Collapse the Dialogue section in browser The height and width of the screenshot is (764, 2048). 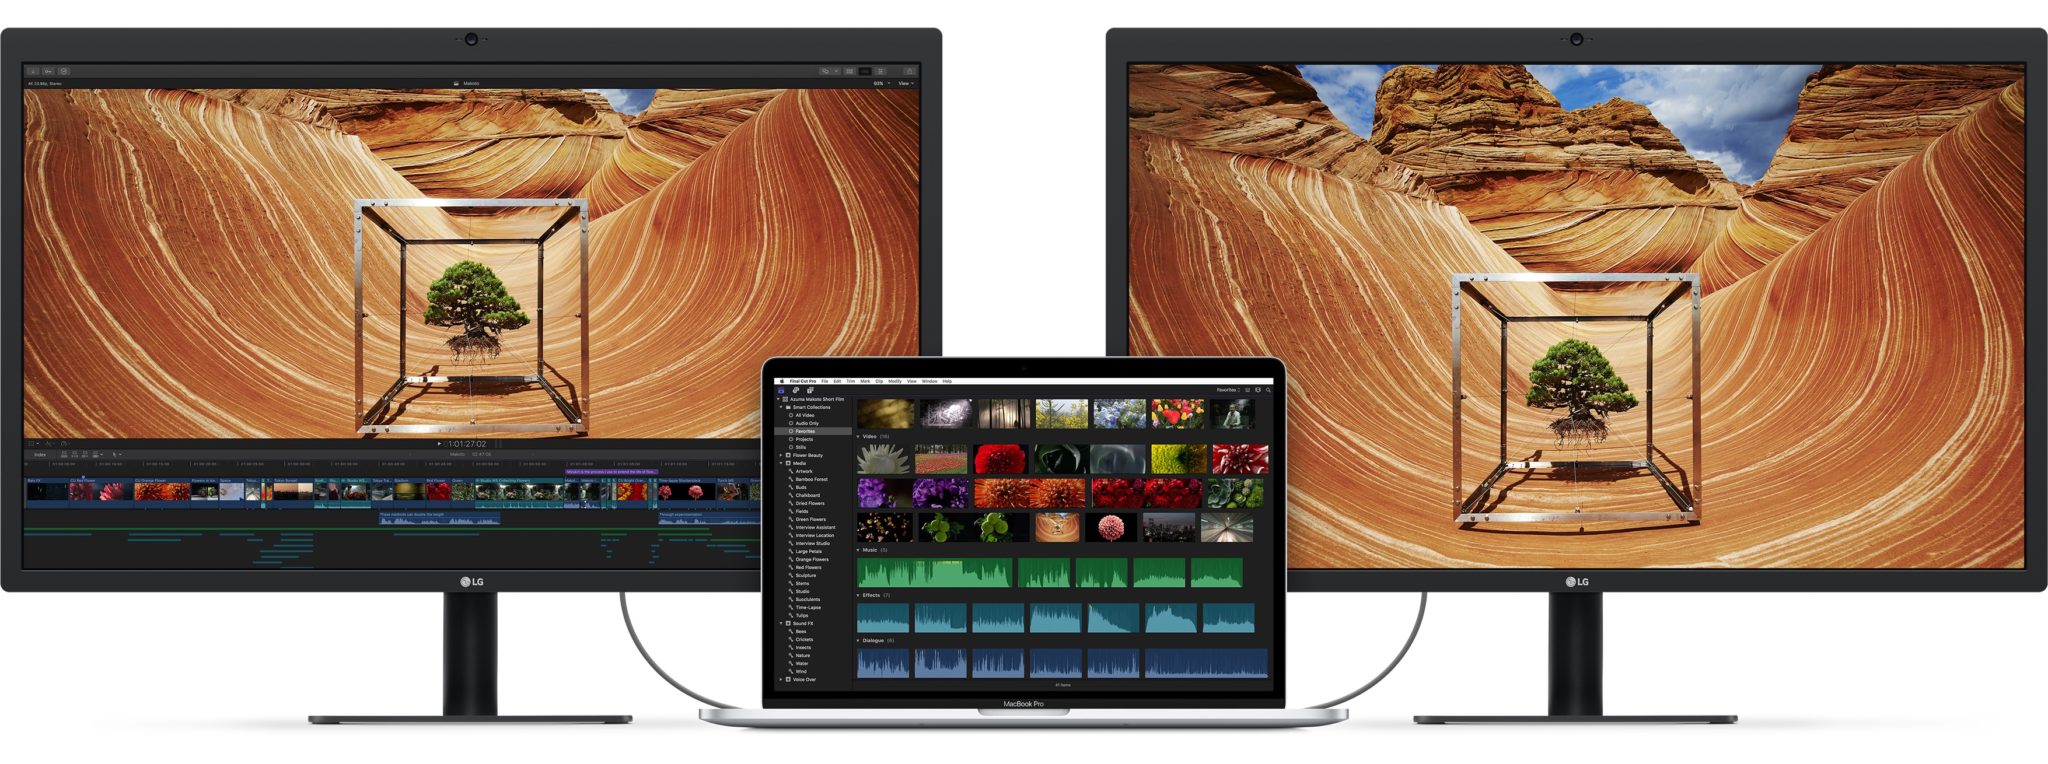859,640
